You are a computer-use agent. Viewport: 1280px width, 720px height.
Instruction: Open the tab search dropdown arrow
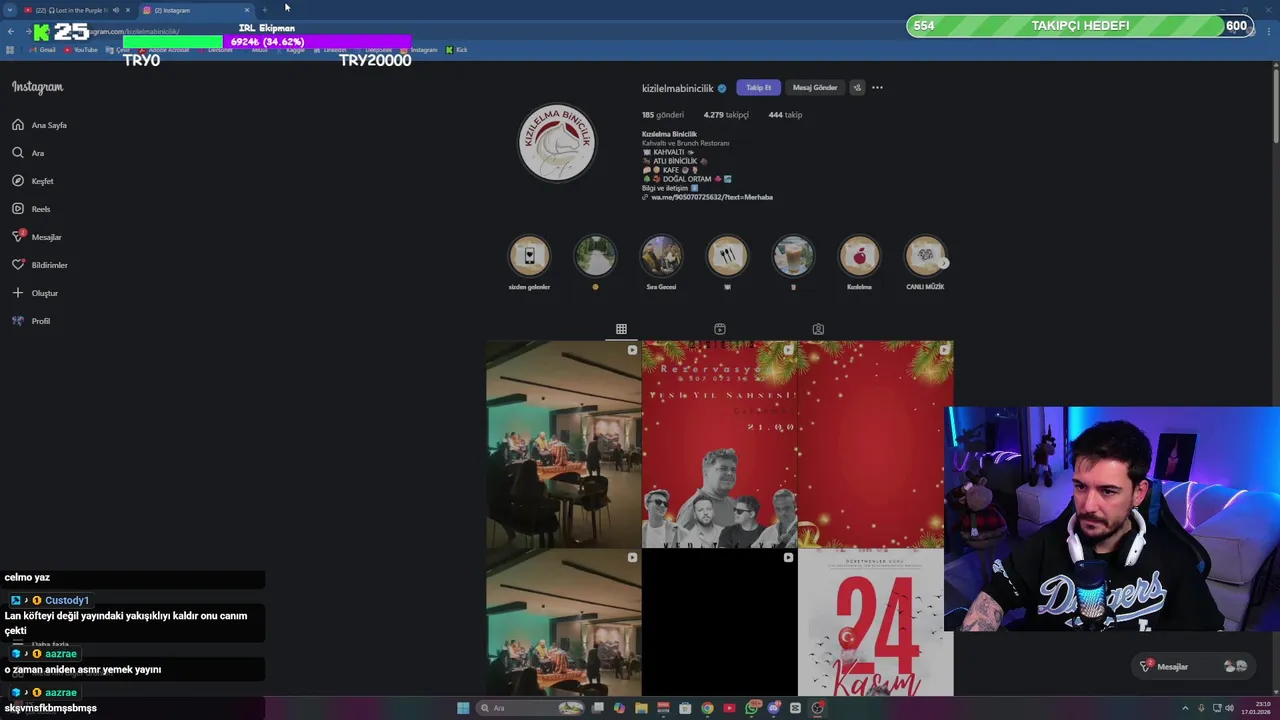(x=9, y=10)
